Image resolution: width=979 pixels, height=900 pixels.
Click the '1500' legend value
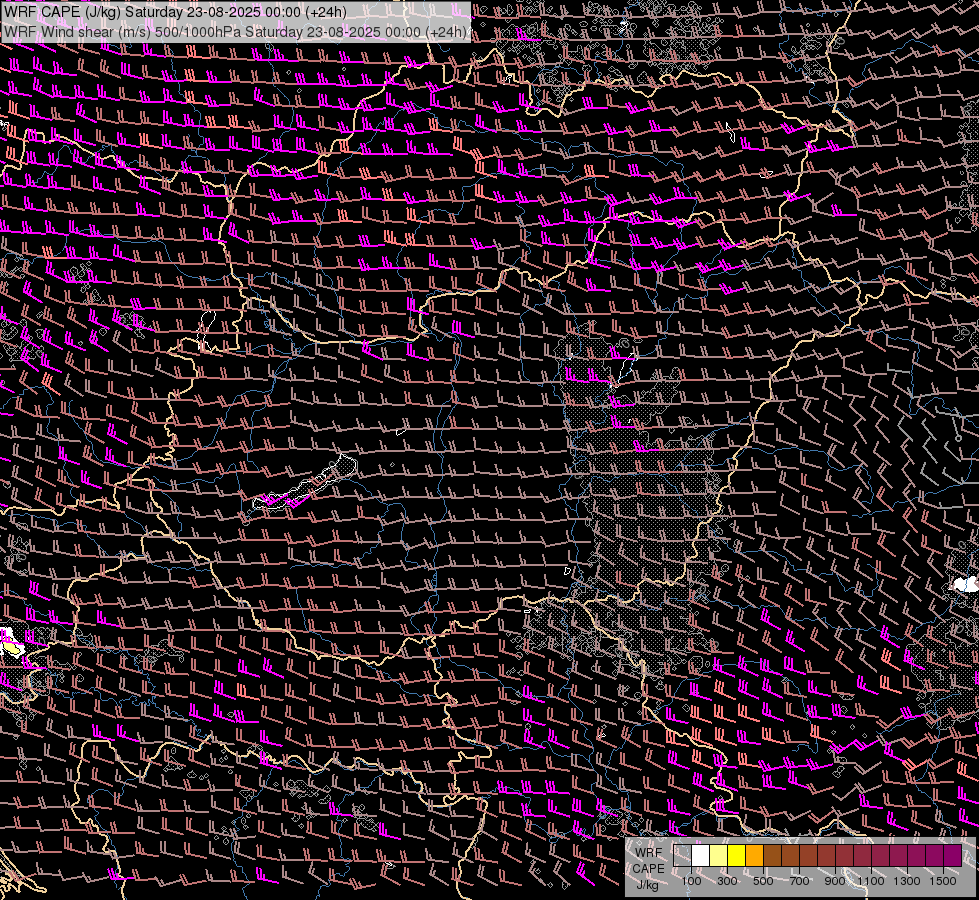(943, 881)
